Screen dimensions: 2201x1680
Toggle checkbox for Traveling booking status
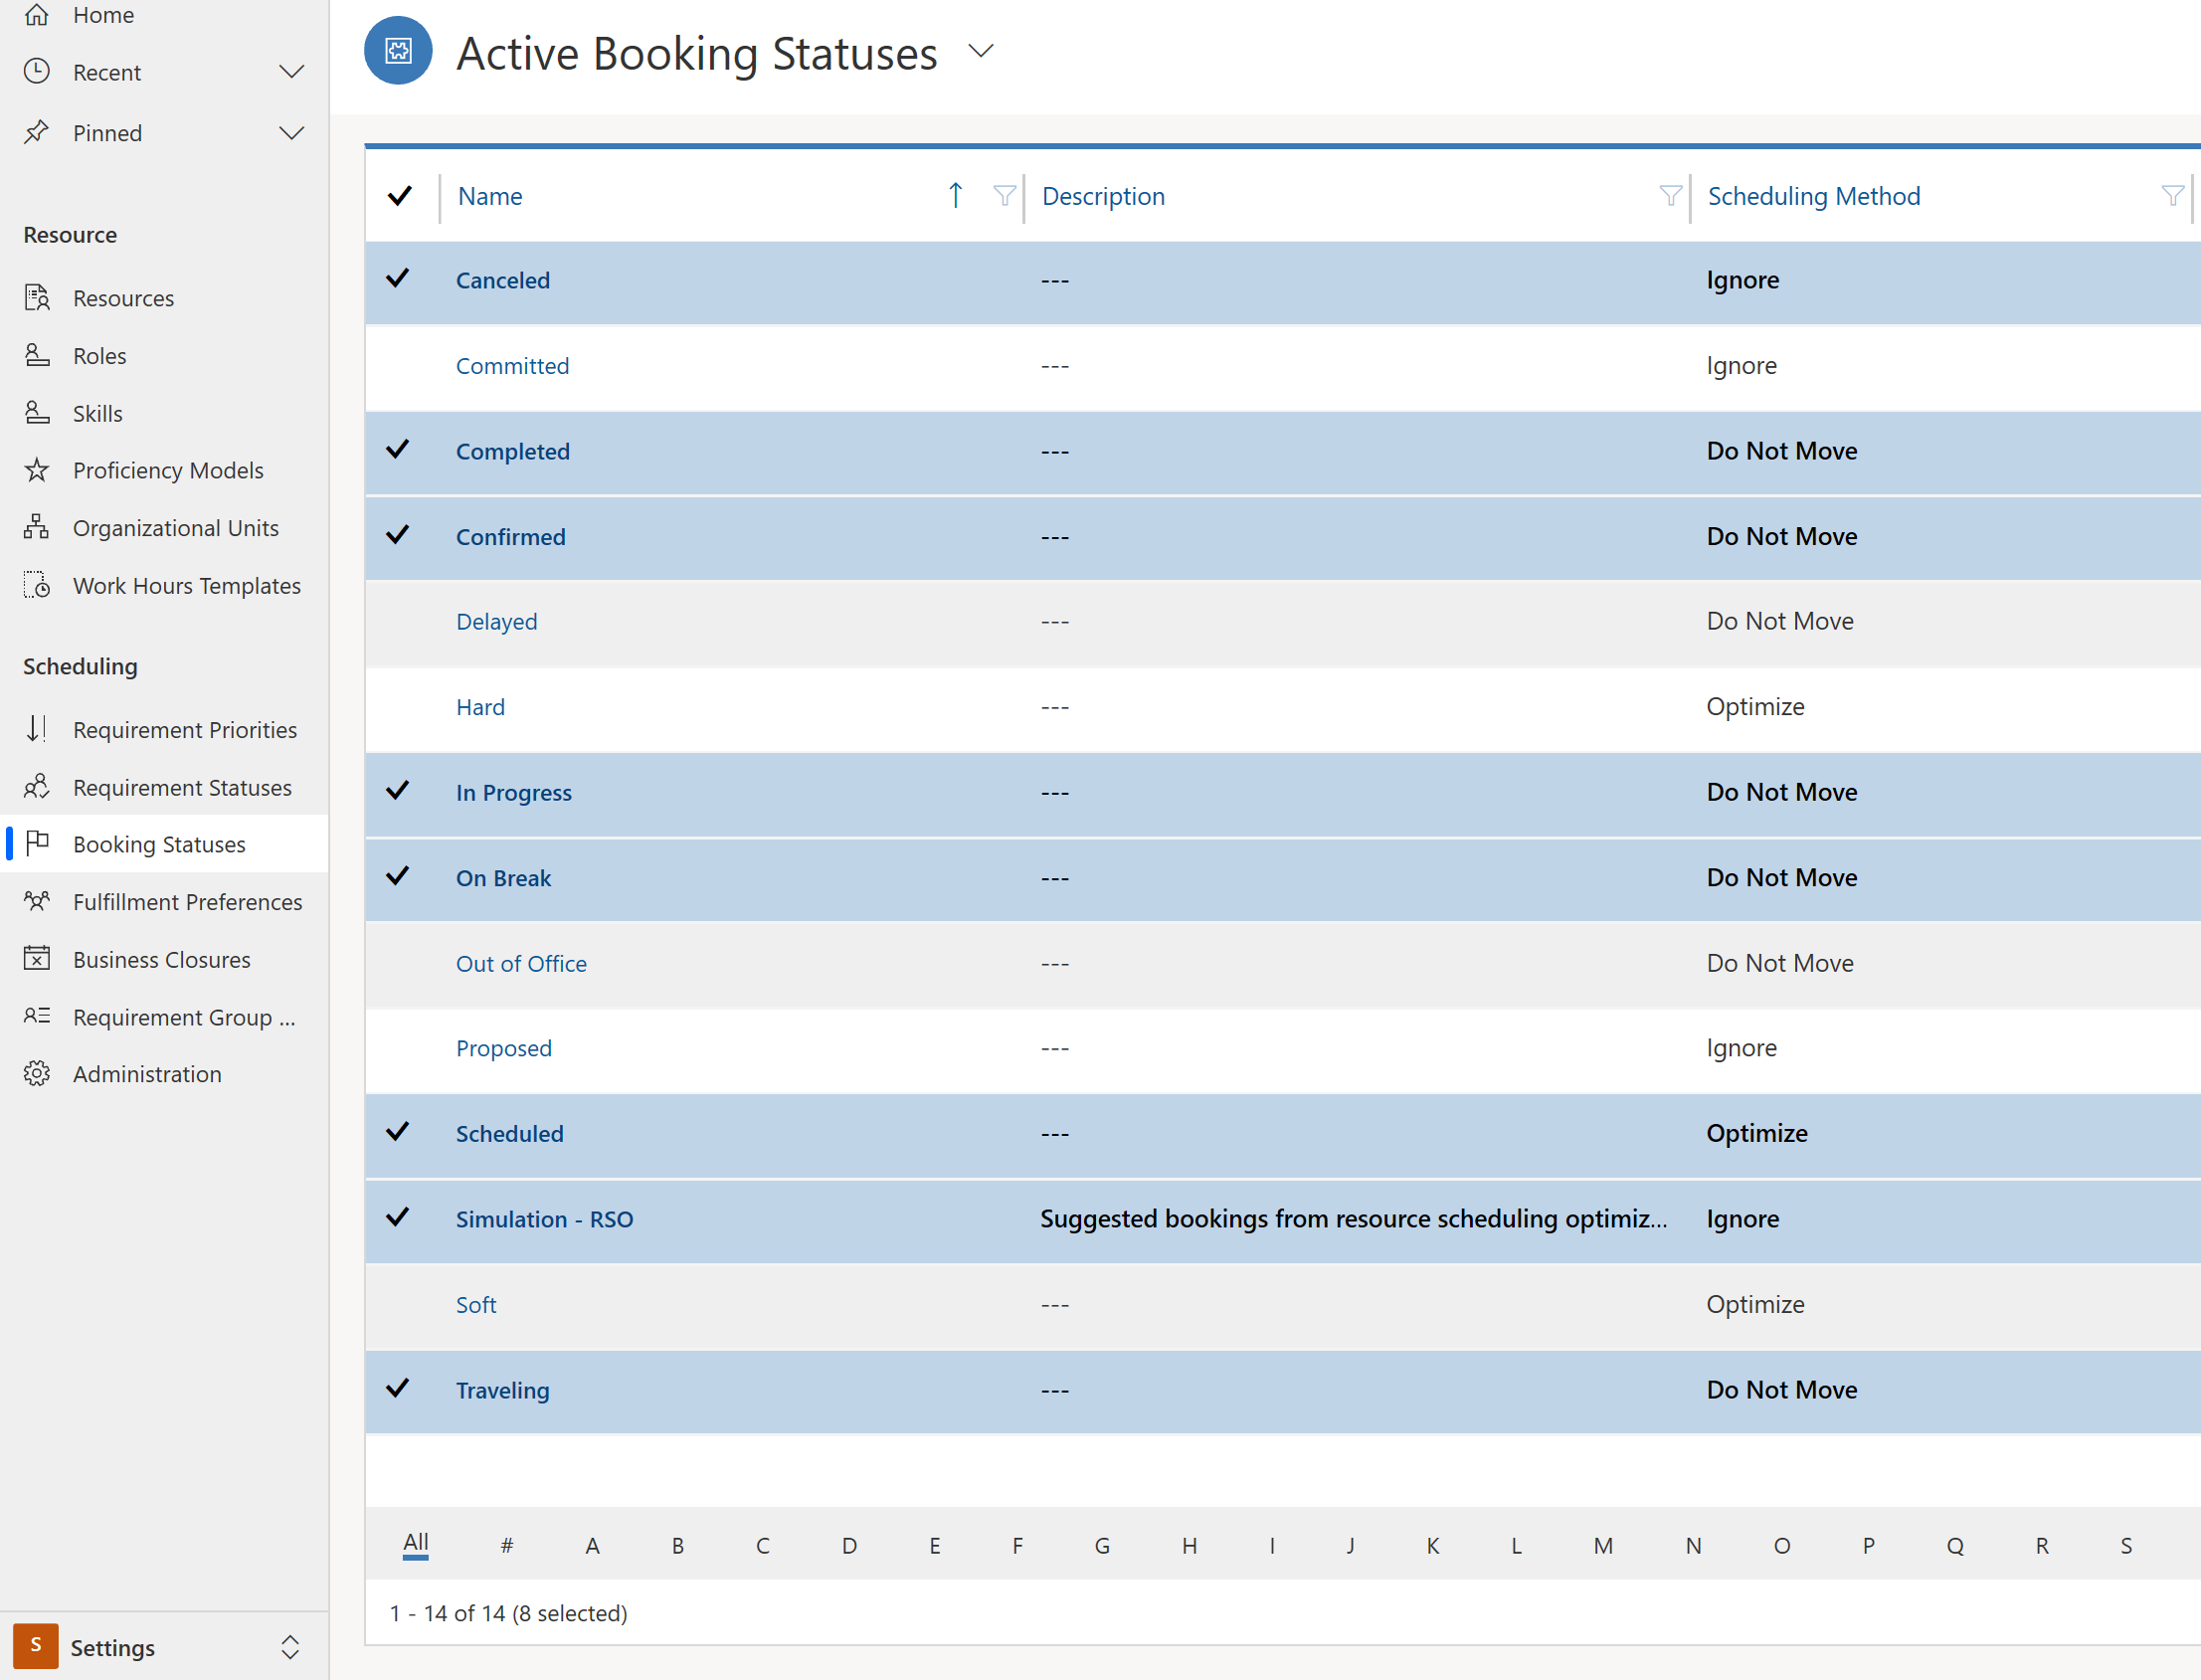tap(401, 1389)
